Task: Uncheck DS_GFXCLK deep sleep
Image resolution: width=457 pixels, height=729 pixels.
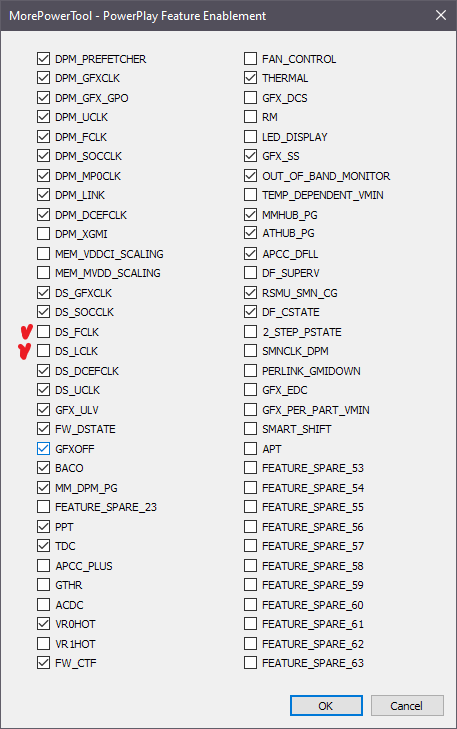Action: pos(43,293)
